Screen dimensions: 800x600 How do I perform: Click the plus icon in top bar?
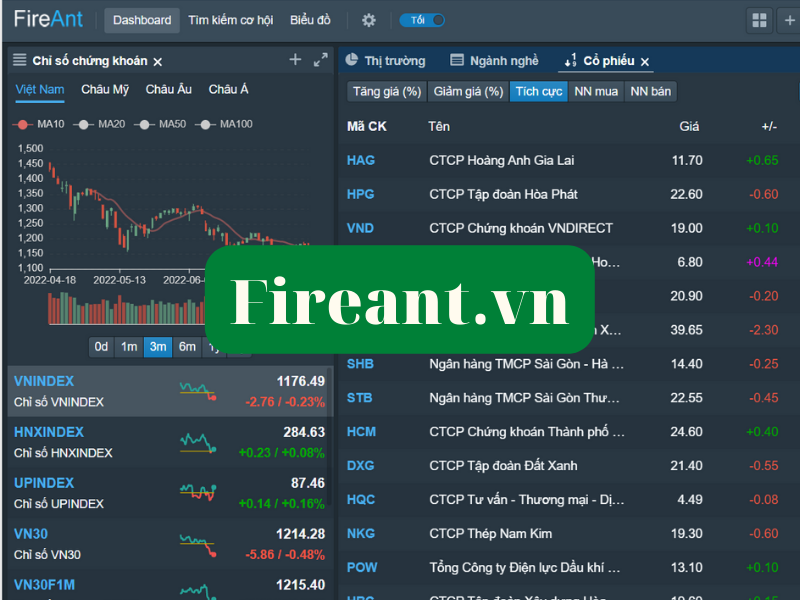pos(789,20)
